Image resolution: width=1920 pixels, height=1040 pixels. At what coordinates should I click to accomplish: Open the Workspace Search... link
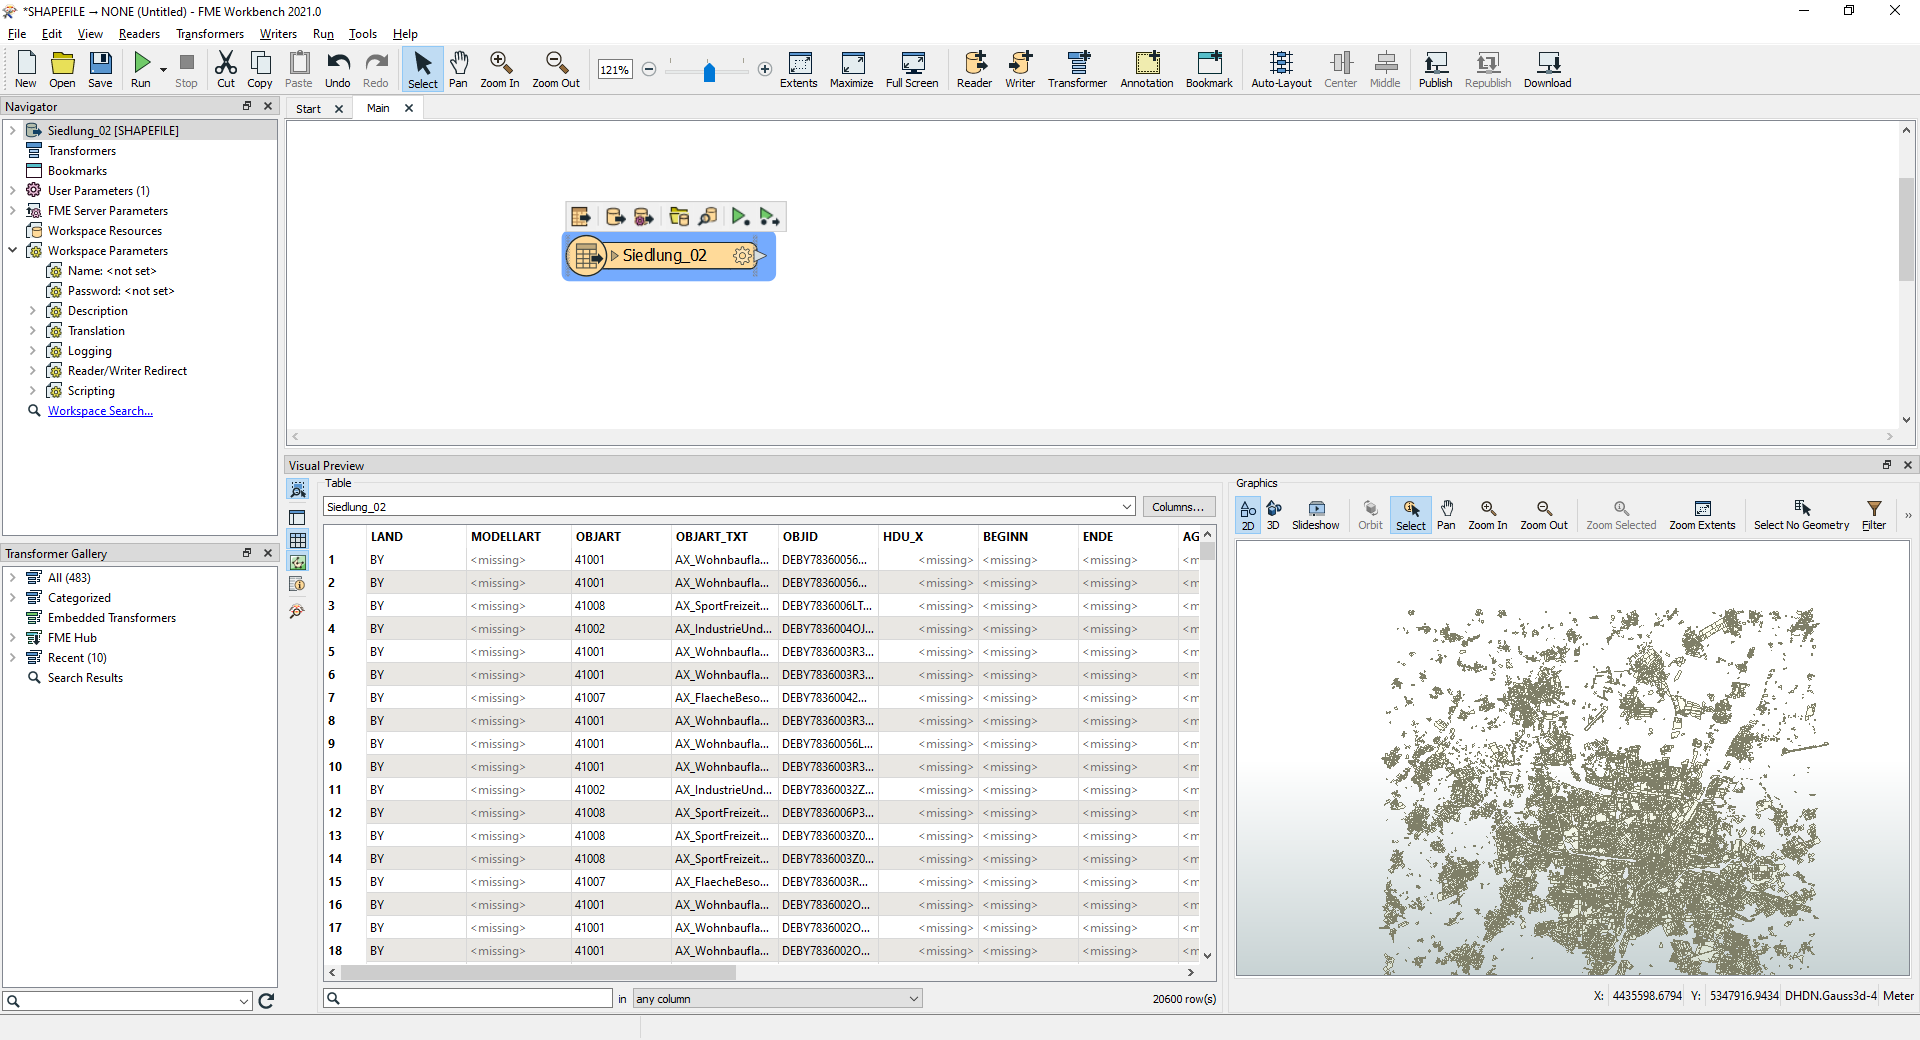pos(100,411)
